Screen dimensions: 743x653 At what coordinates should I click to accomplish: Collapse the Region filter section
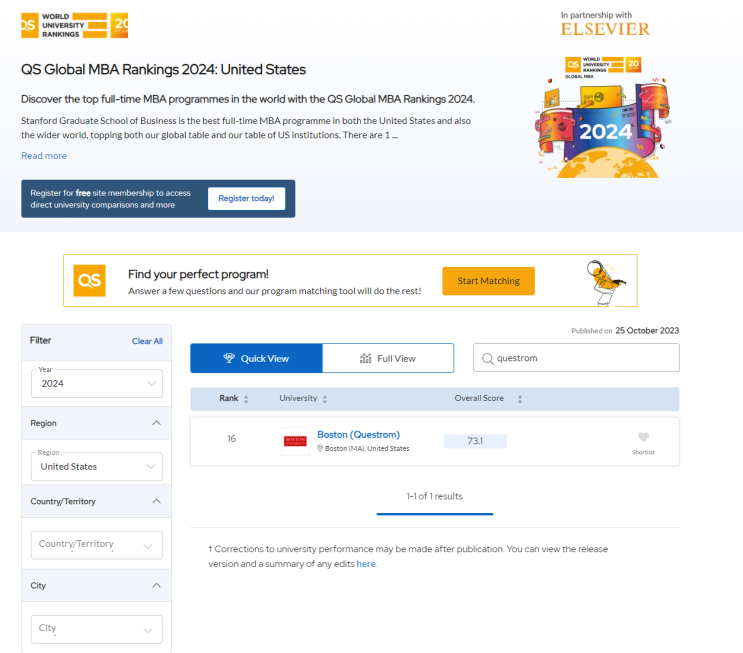point(156,423)
